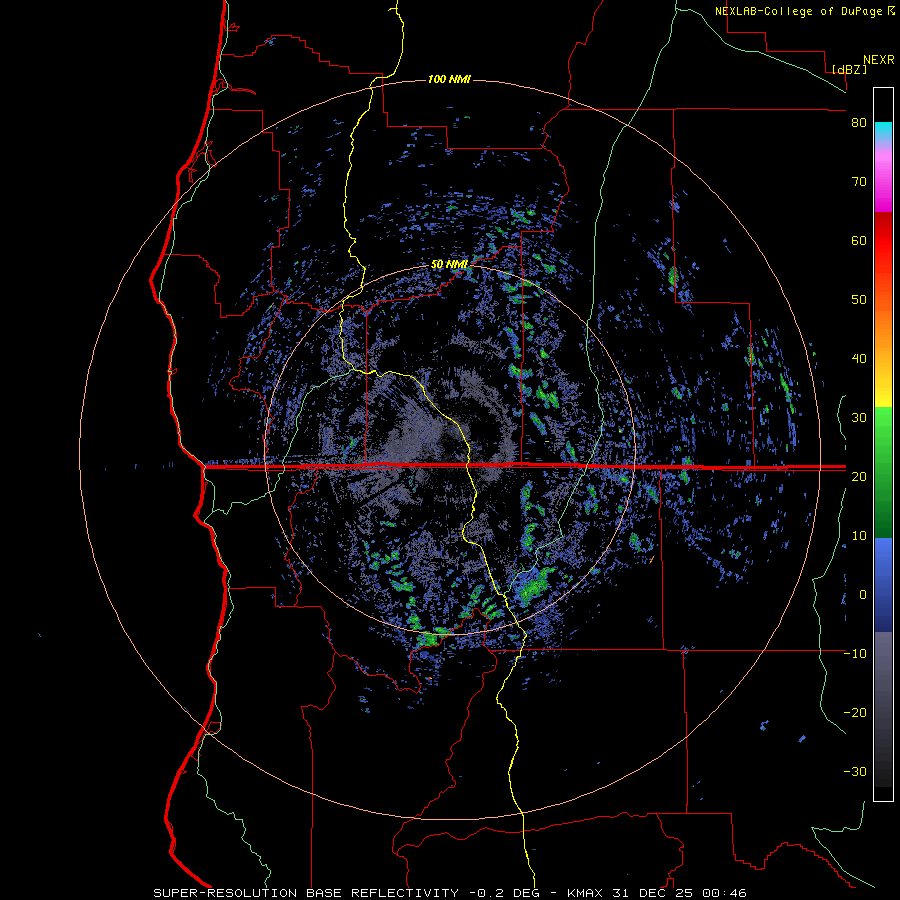Click the 40 value on the color scale

pos(859,359)
